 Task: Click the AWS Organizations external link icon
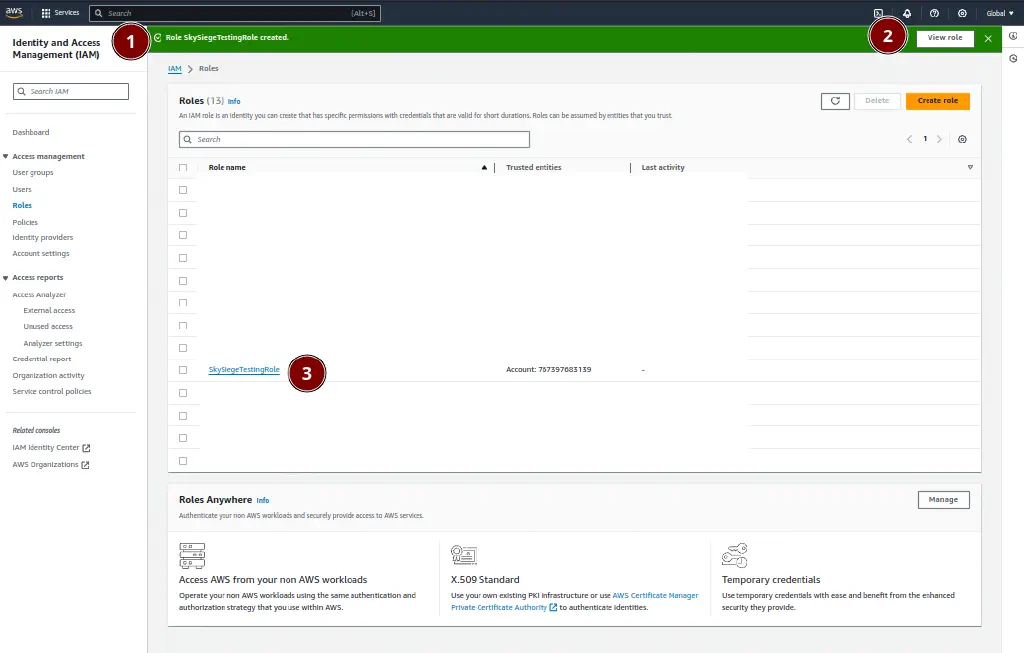click(x=85, y=465)
